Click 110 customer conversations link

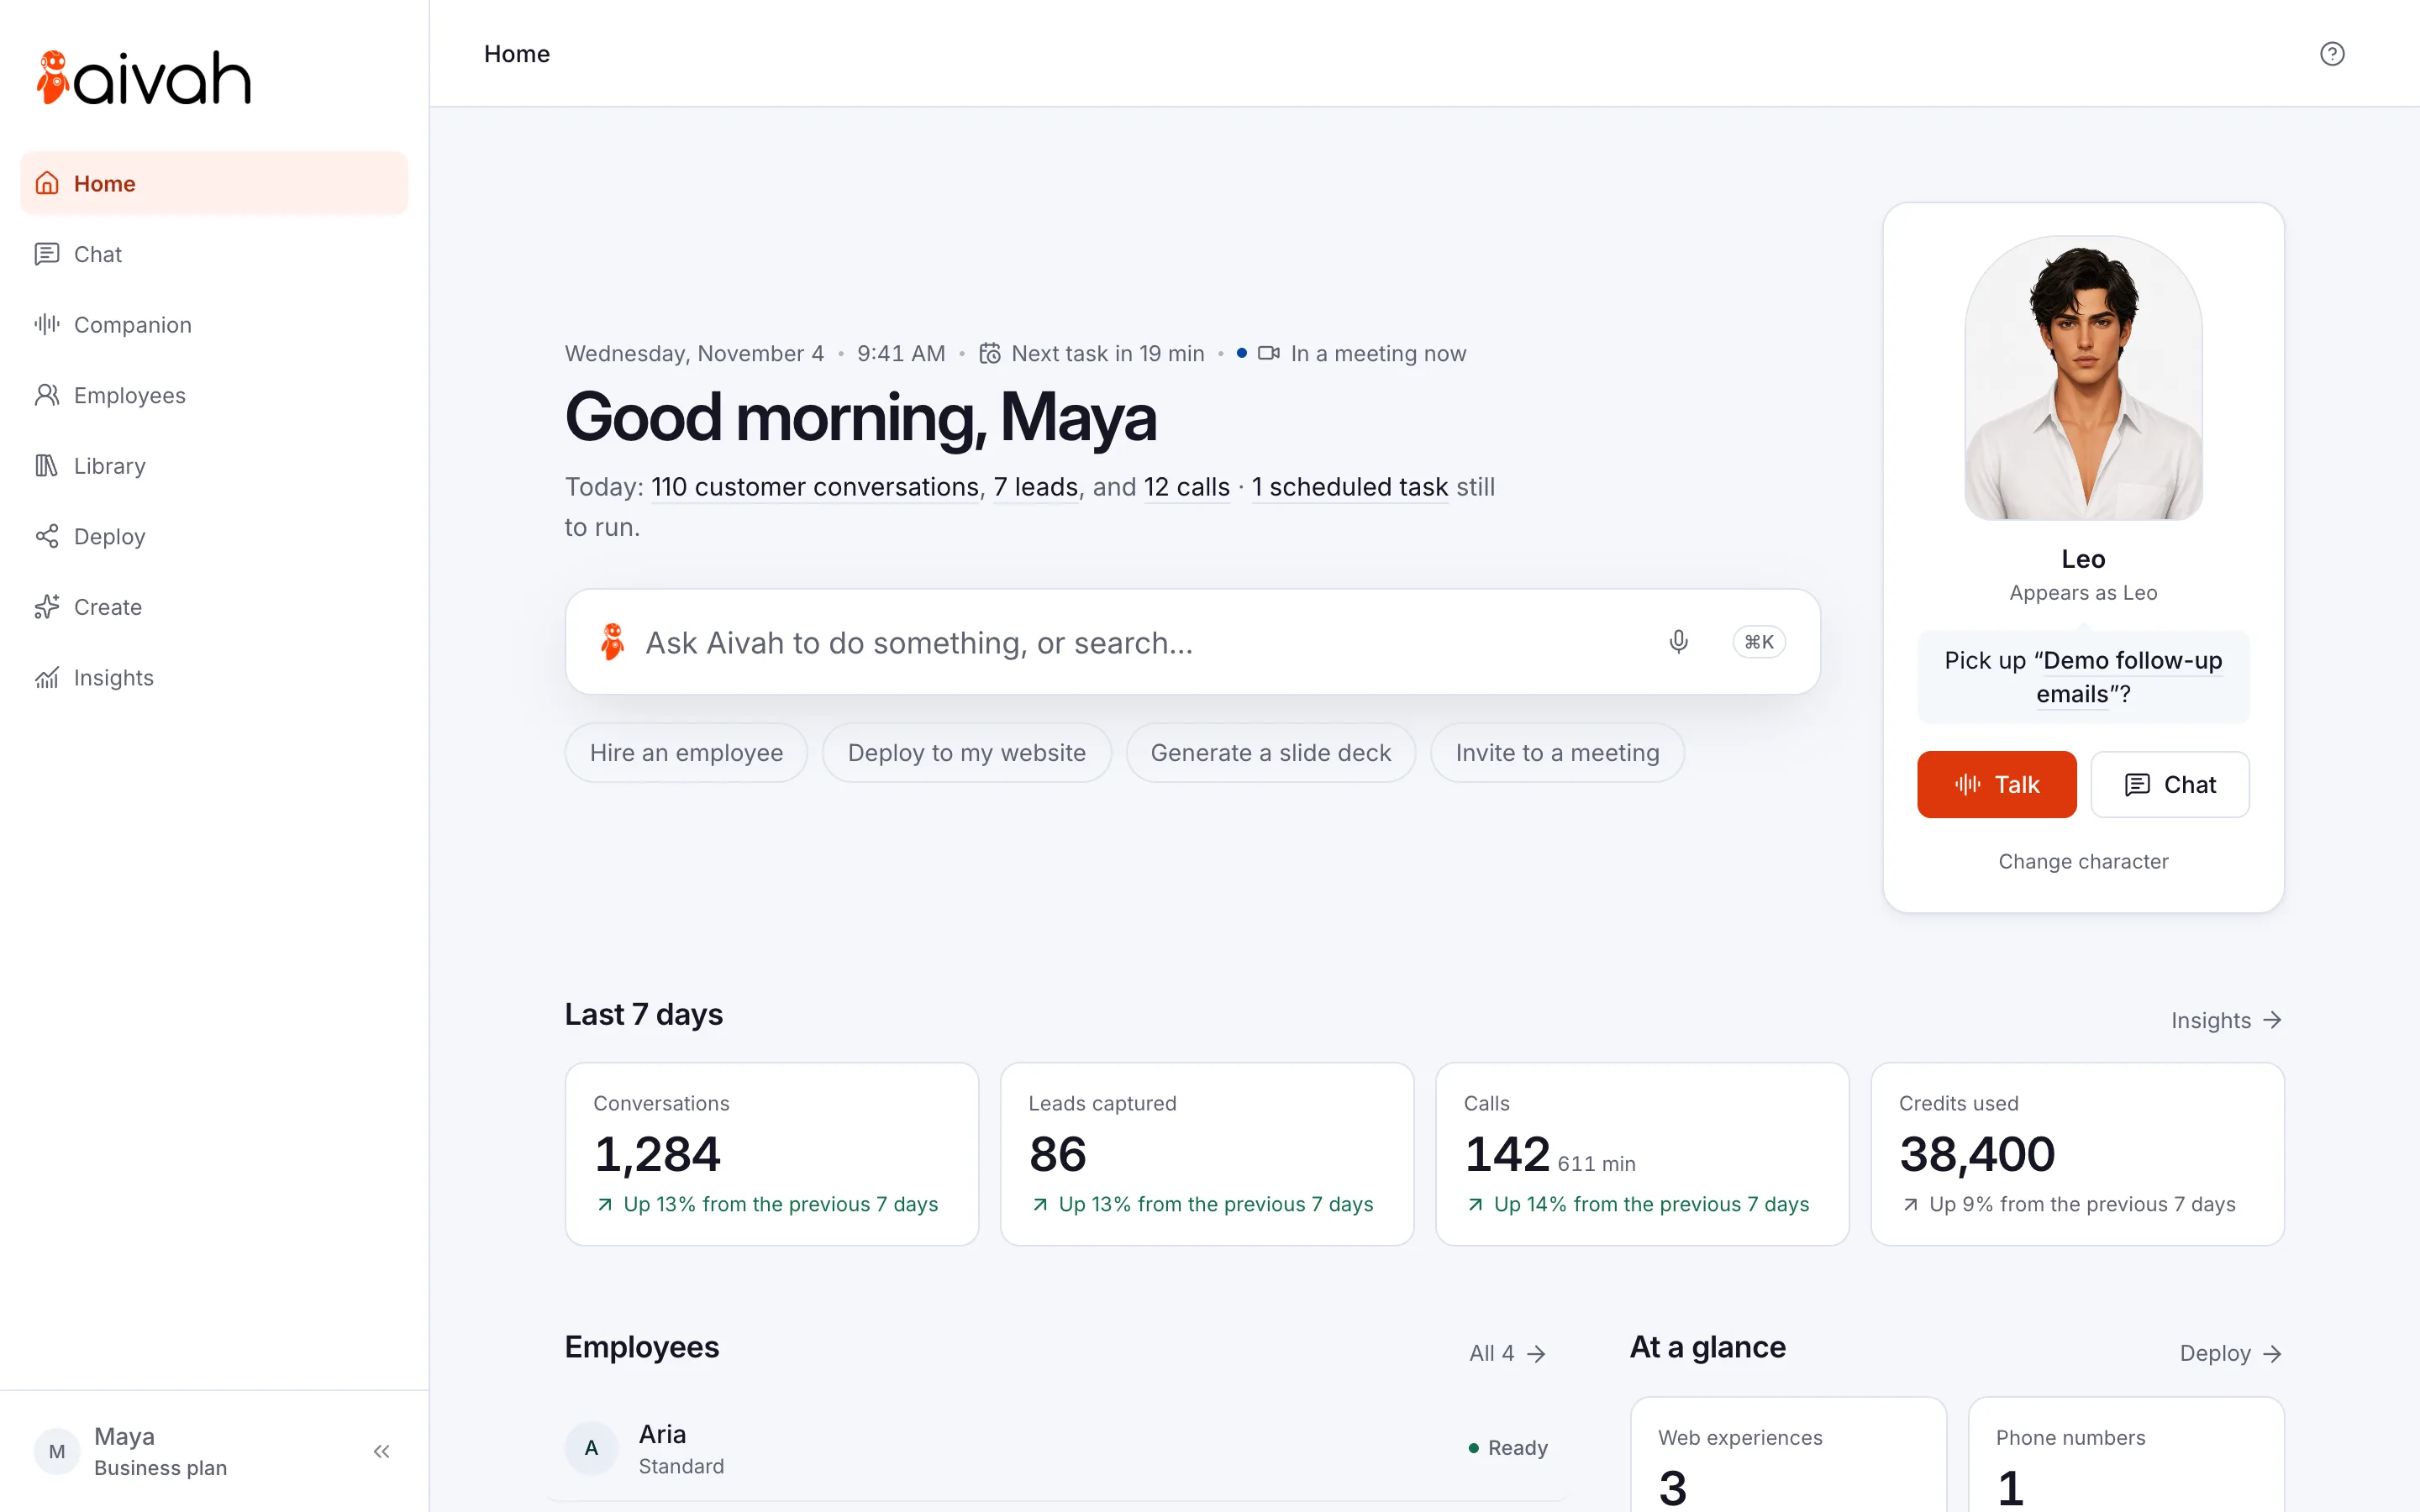[x=815, y=487]
